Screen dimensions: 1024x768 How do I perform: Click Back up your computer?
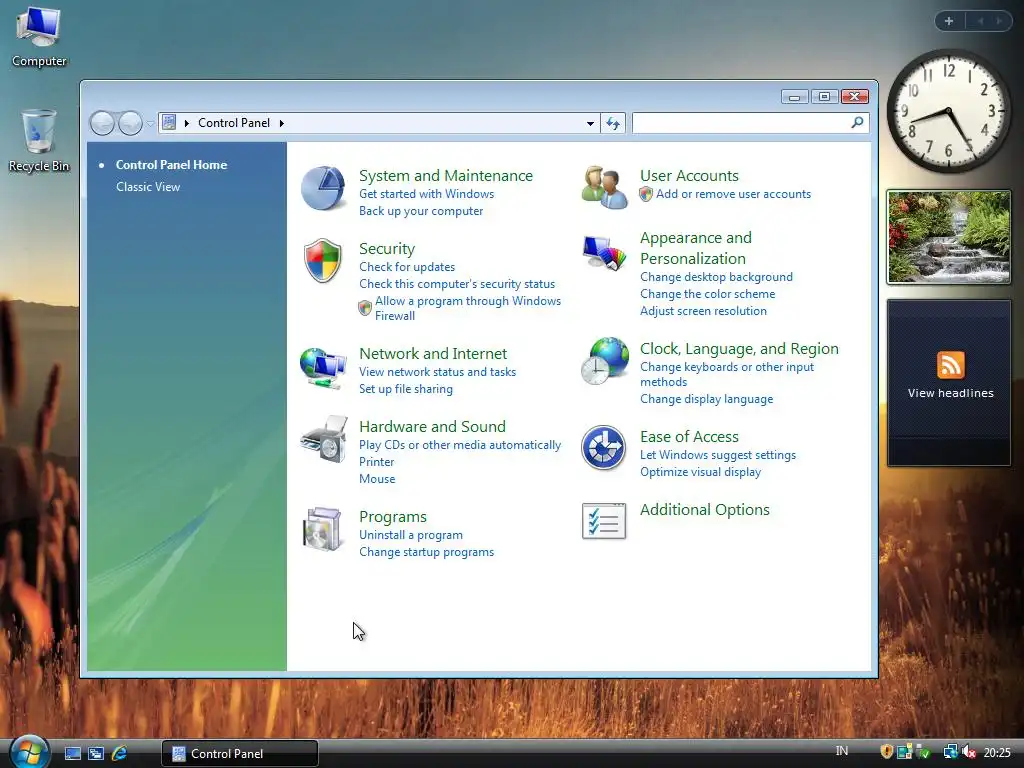(x=421, y=211)
